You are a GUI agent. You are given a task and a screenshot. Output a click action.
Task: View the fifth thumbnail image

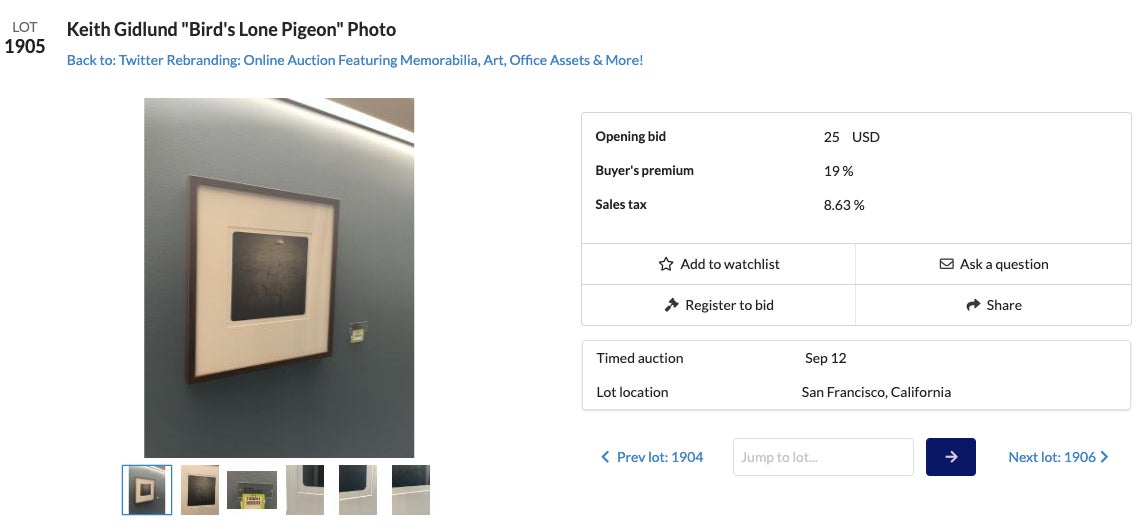(x=358, y=490)
